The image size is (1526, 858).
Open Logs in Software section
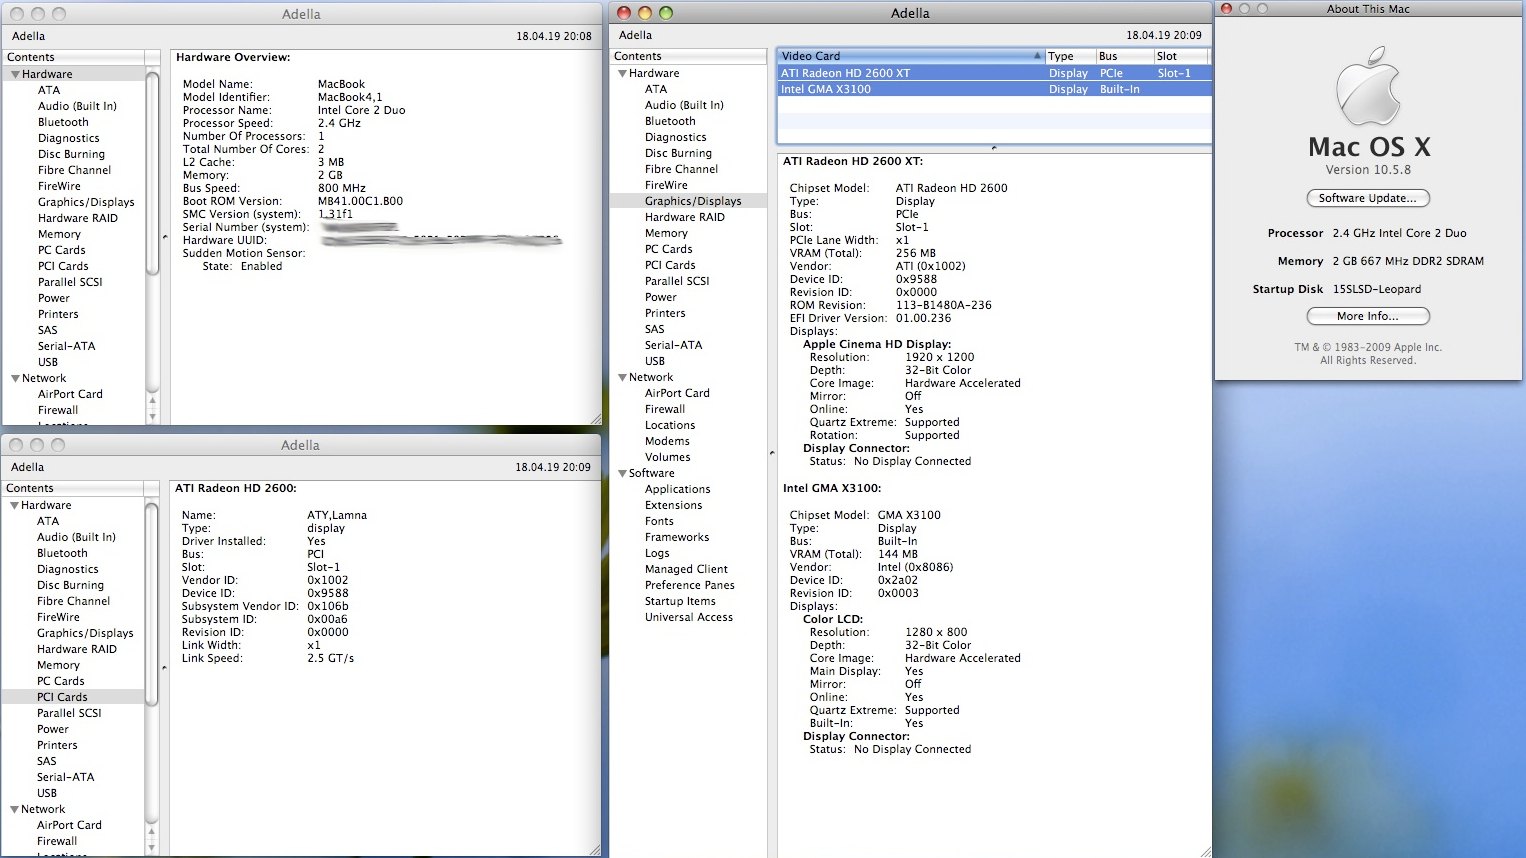click(657, 553)
